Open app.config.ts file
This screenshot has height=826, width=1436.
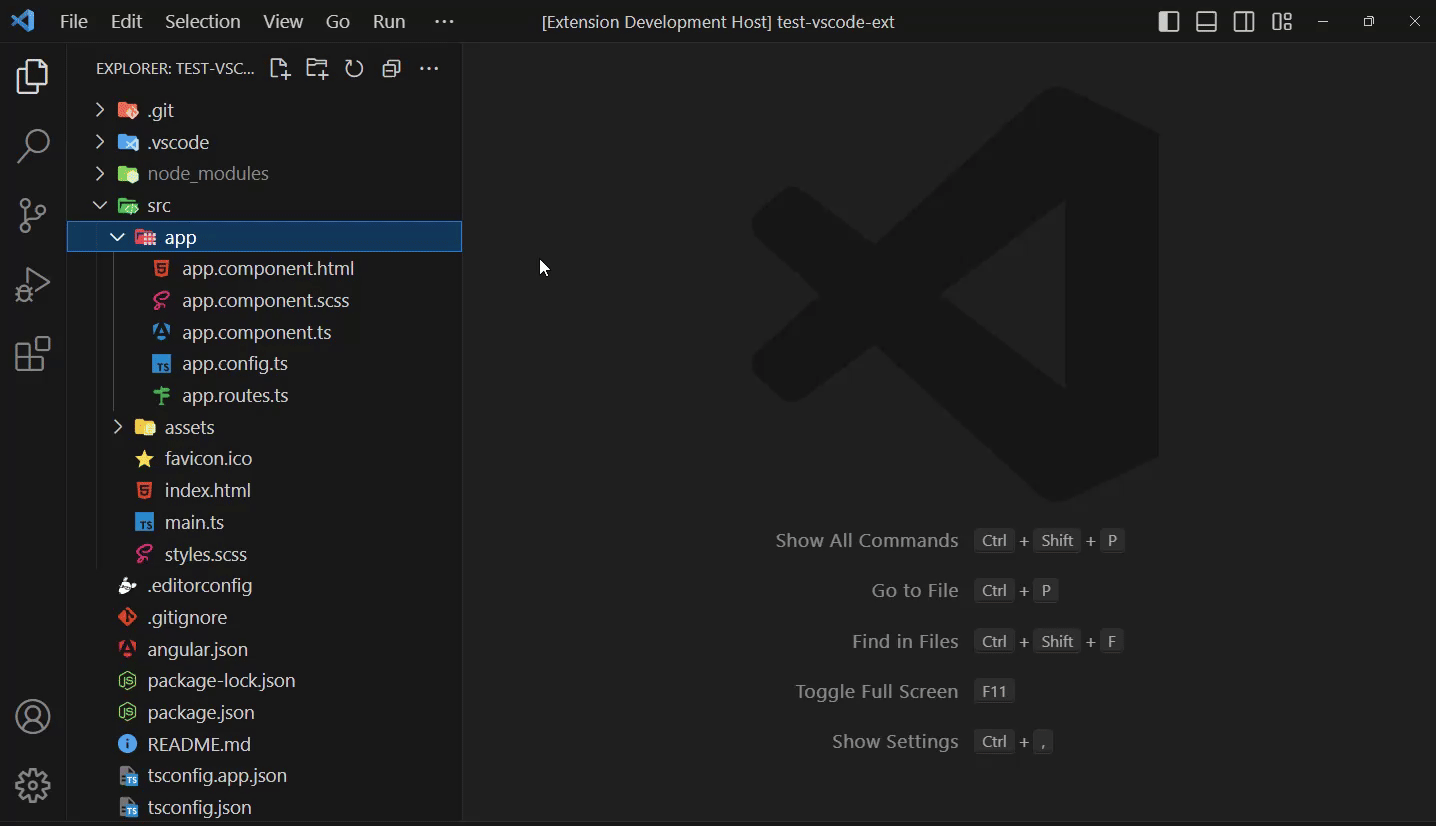click(x=264, y=363)
